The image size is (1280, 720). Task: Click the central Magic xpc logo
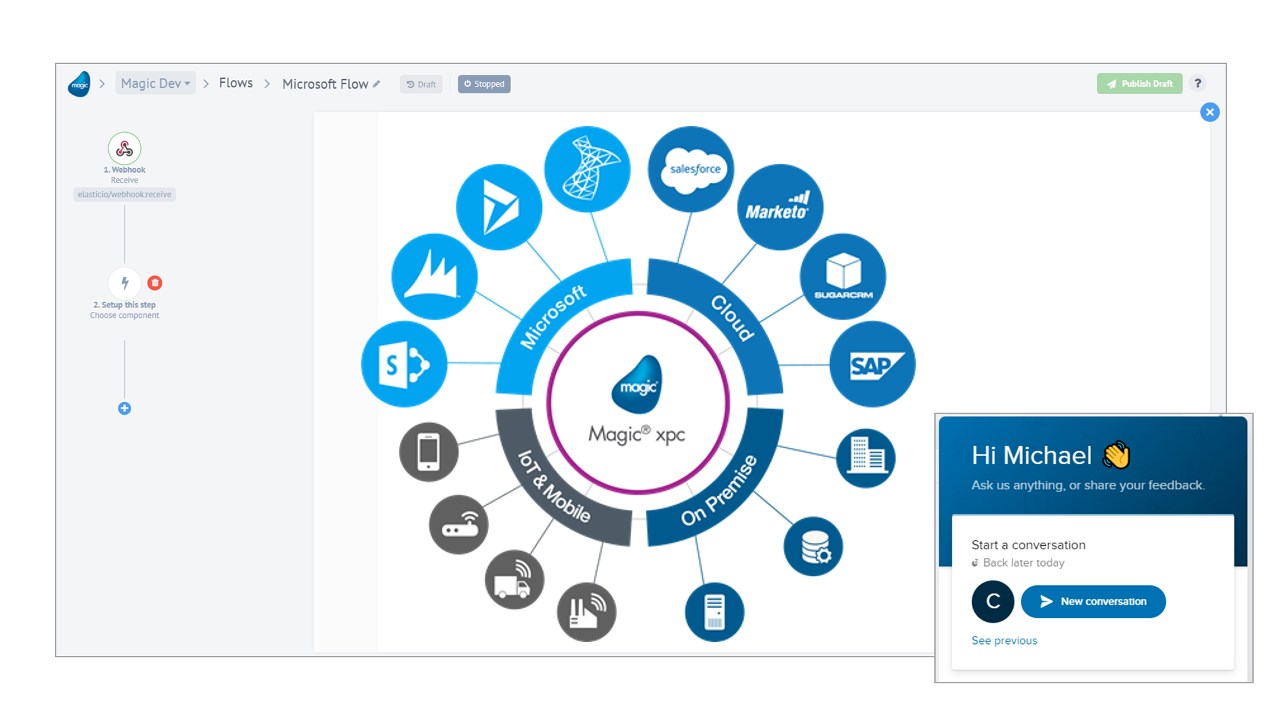pos(639,402)
